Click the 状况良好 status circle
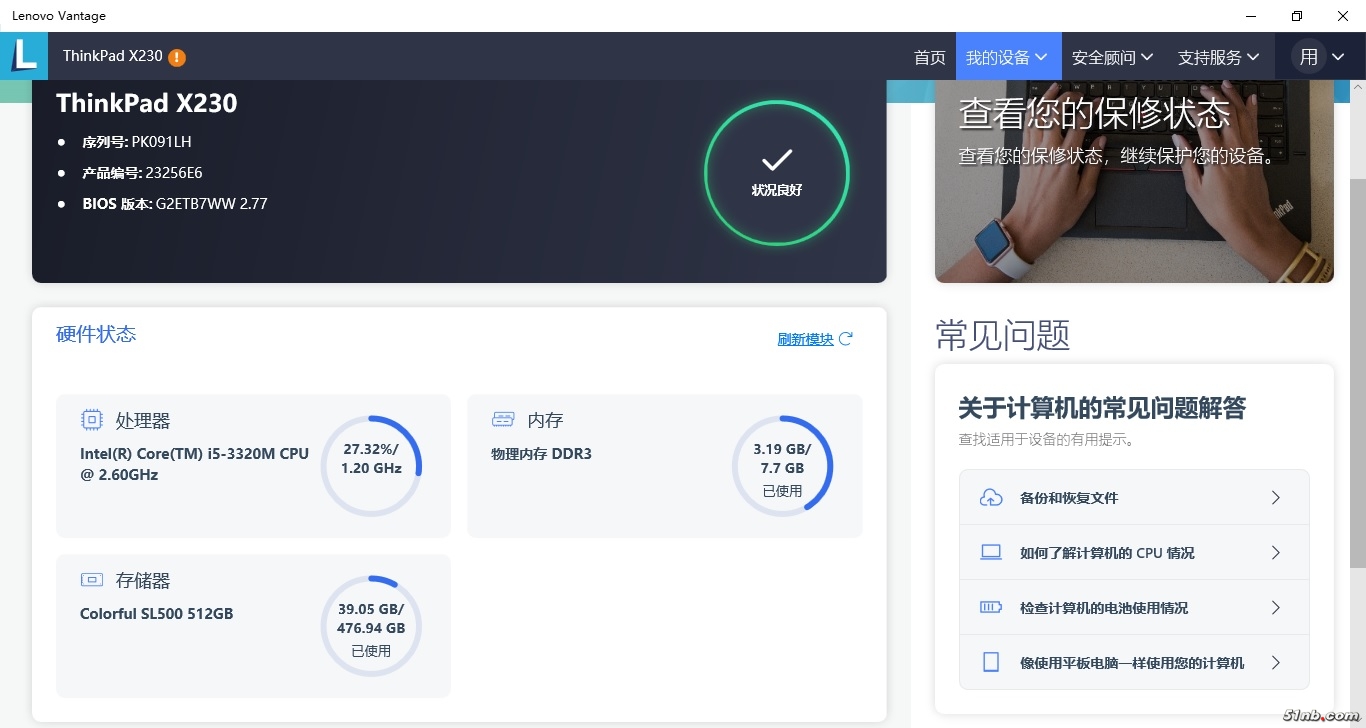 (x=777, y=173)
